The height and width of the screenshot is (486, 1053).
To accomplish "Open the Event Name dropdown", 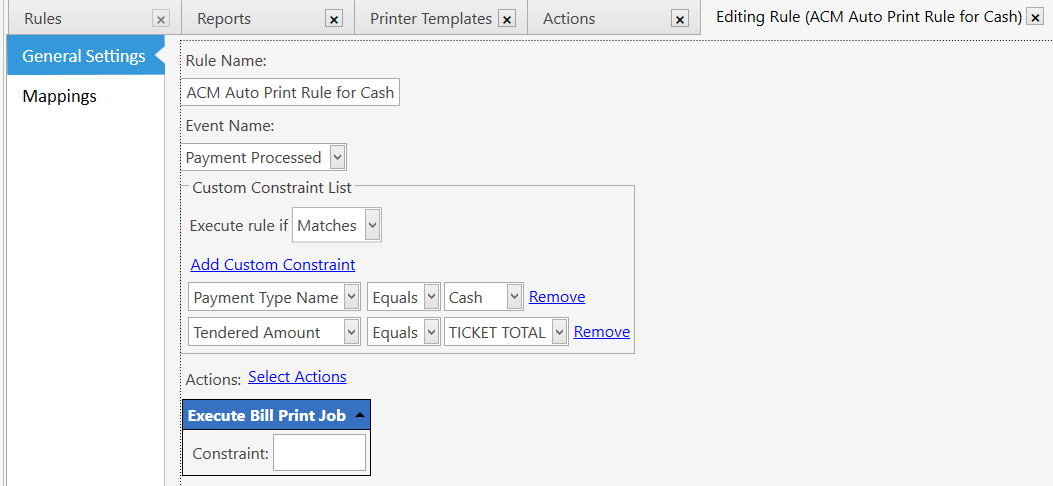I will 337,157.
